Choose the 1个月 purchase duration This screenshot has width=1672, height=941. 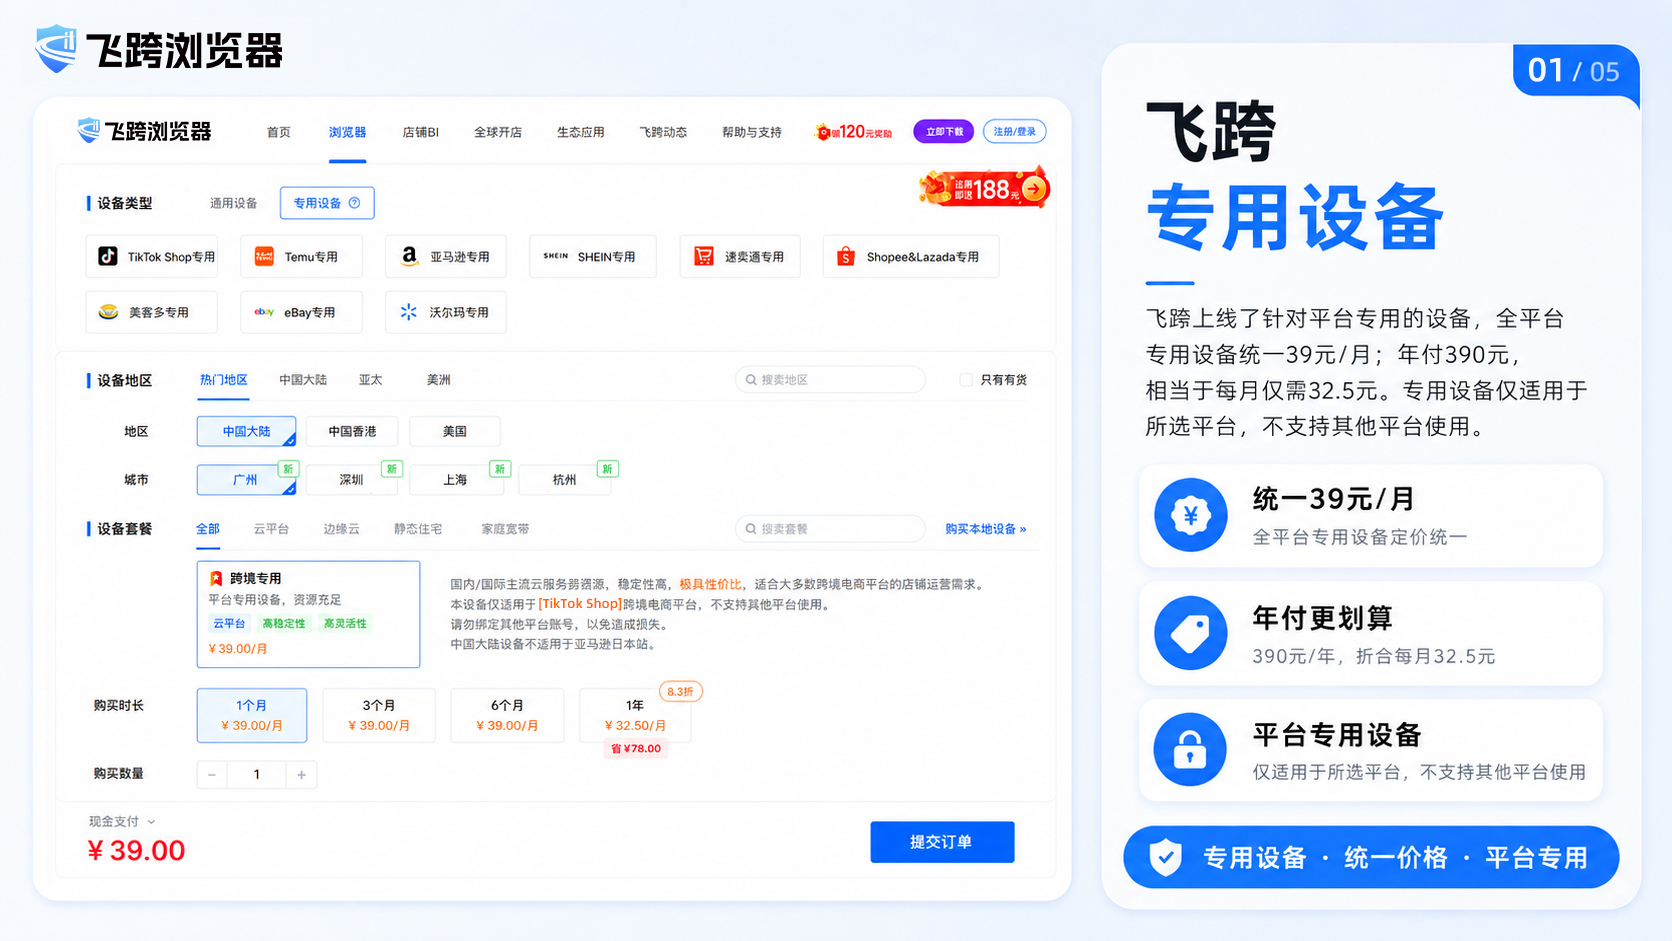(x=252, y=715)
